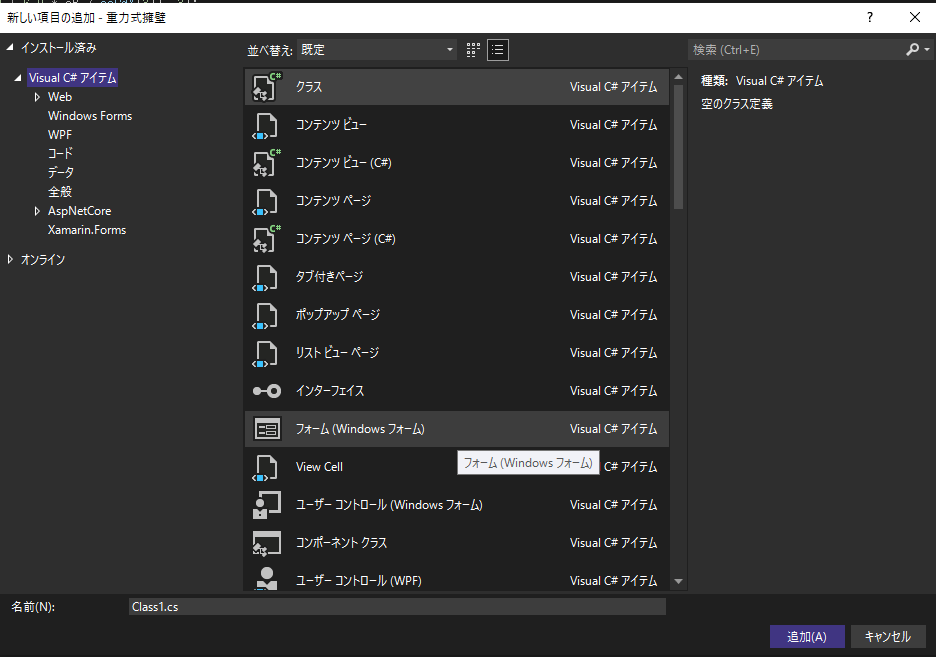Click the フォーム (Windows フォーム) icon
The height and width of the screenshot is (657, 936).
267,429
